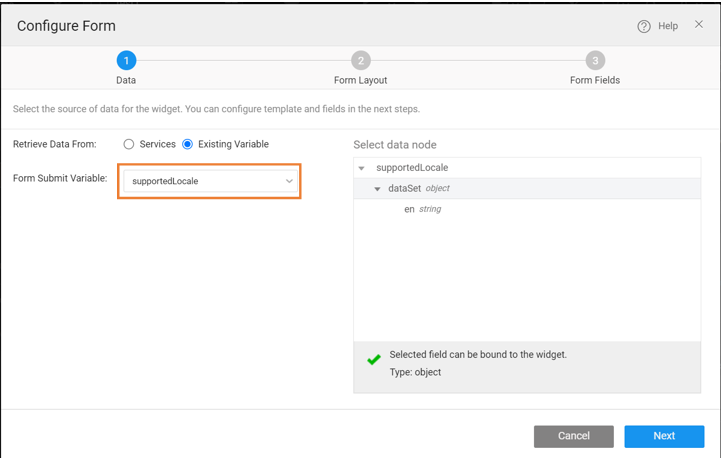Click the step 2 circle icon
Viewport: 723px width, 459px height.
pos(361,61)
